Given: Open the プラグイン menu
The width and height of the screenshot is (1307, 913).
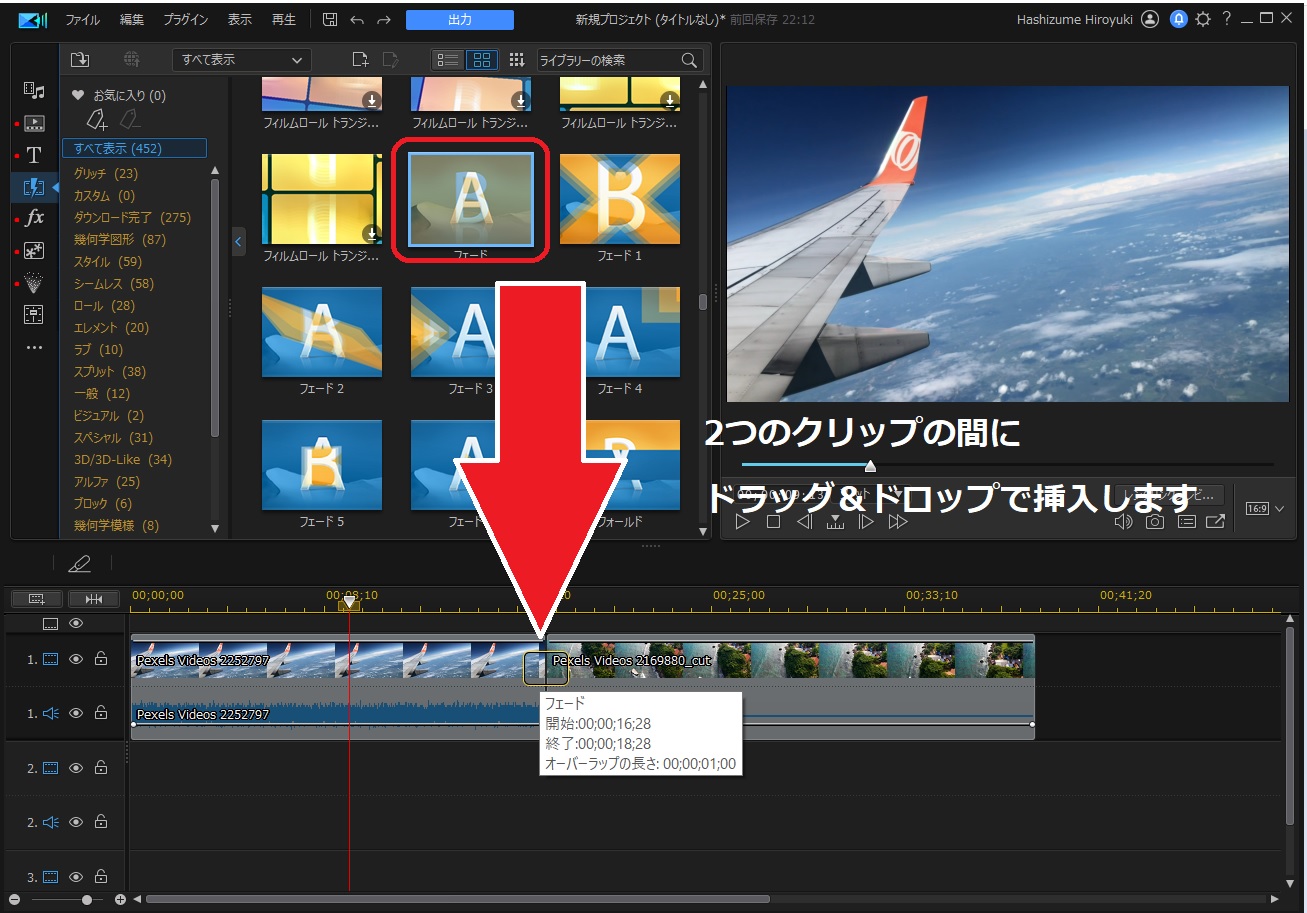Looking at the screenshot, I should pos(187,18).
